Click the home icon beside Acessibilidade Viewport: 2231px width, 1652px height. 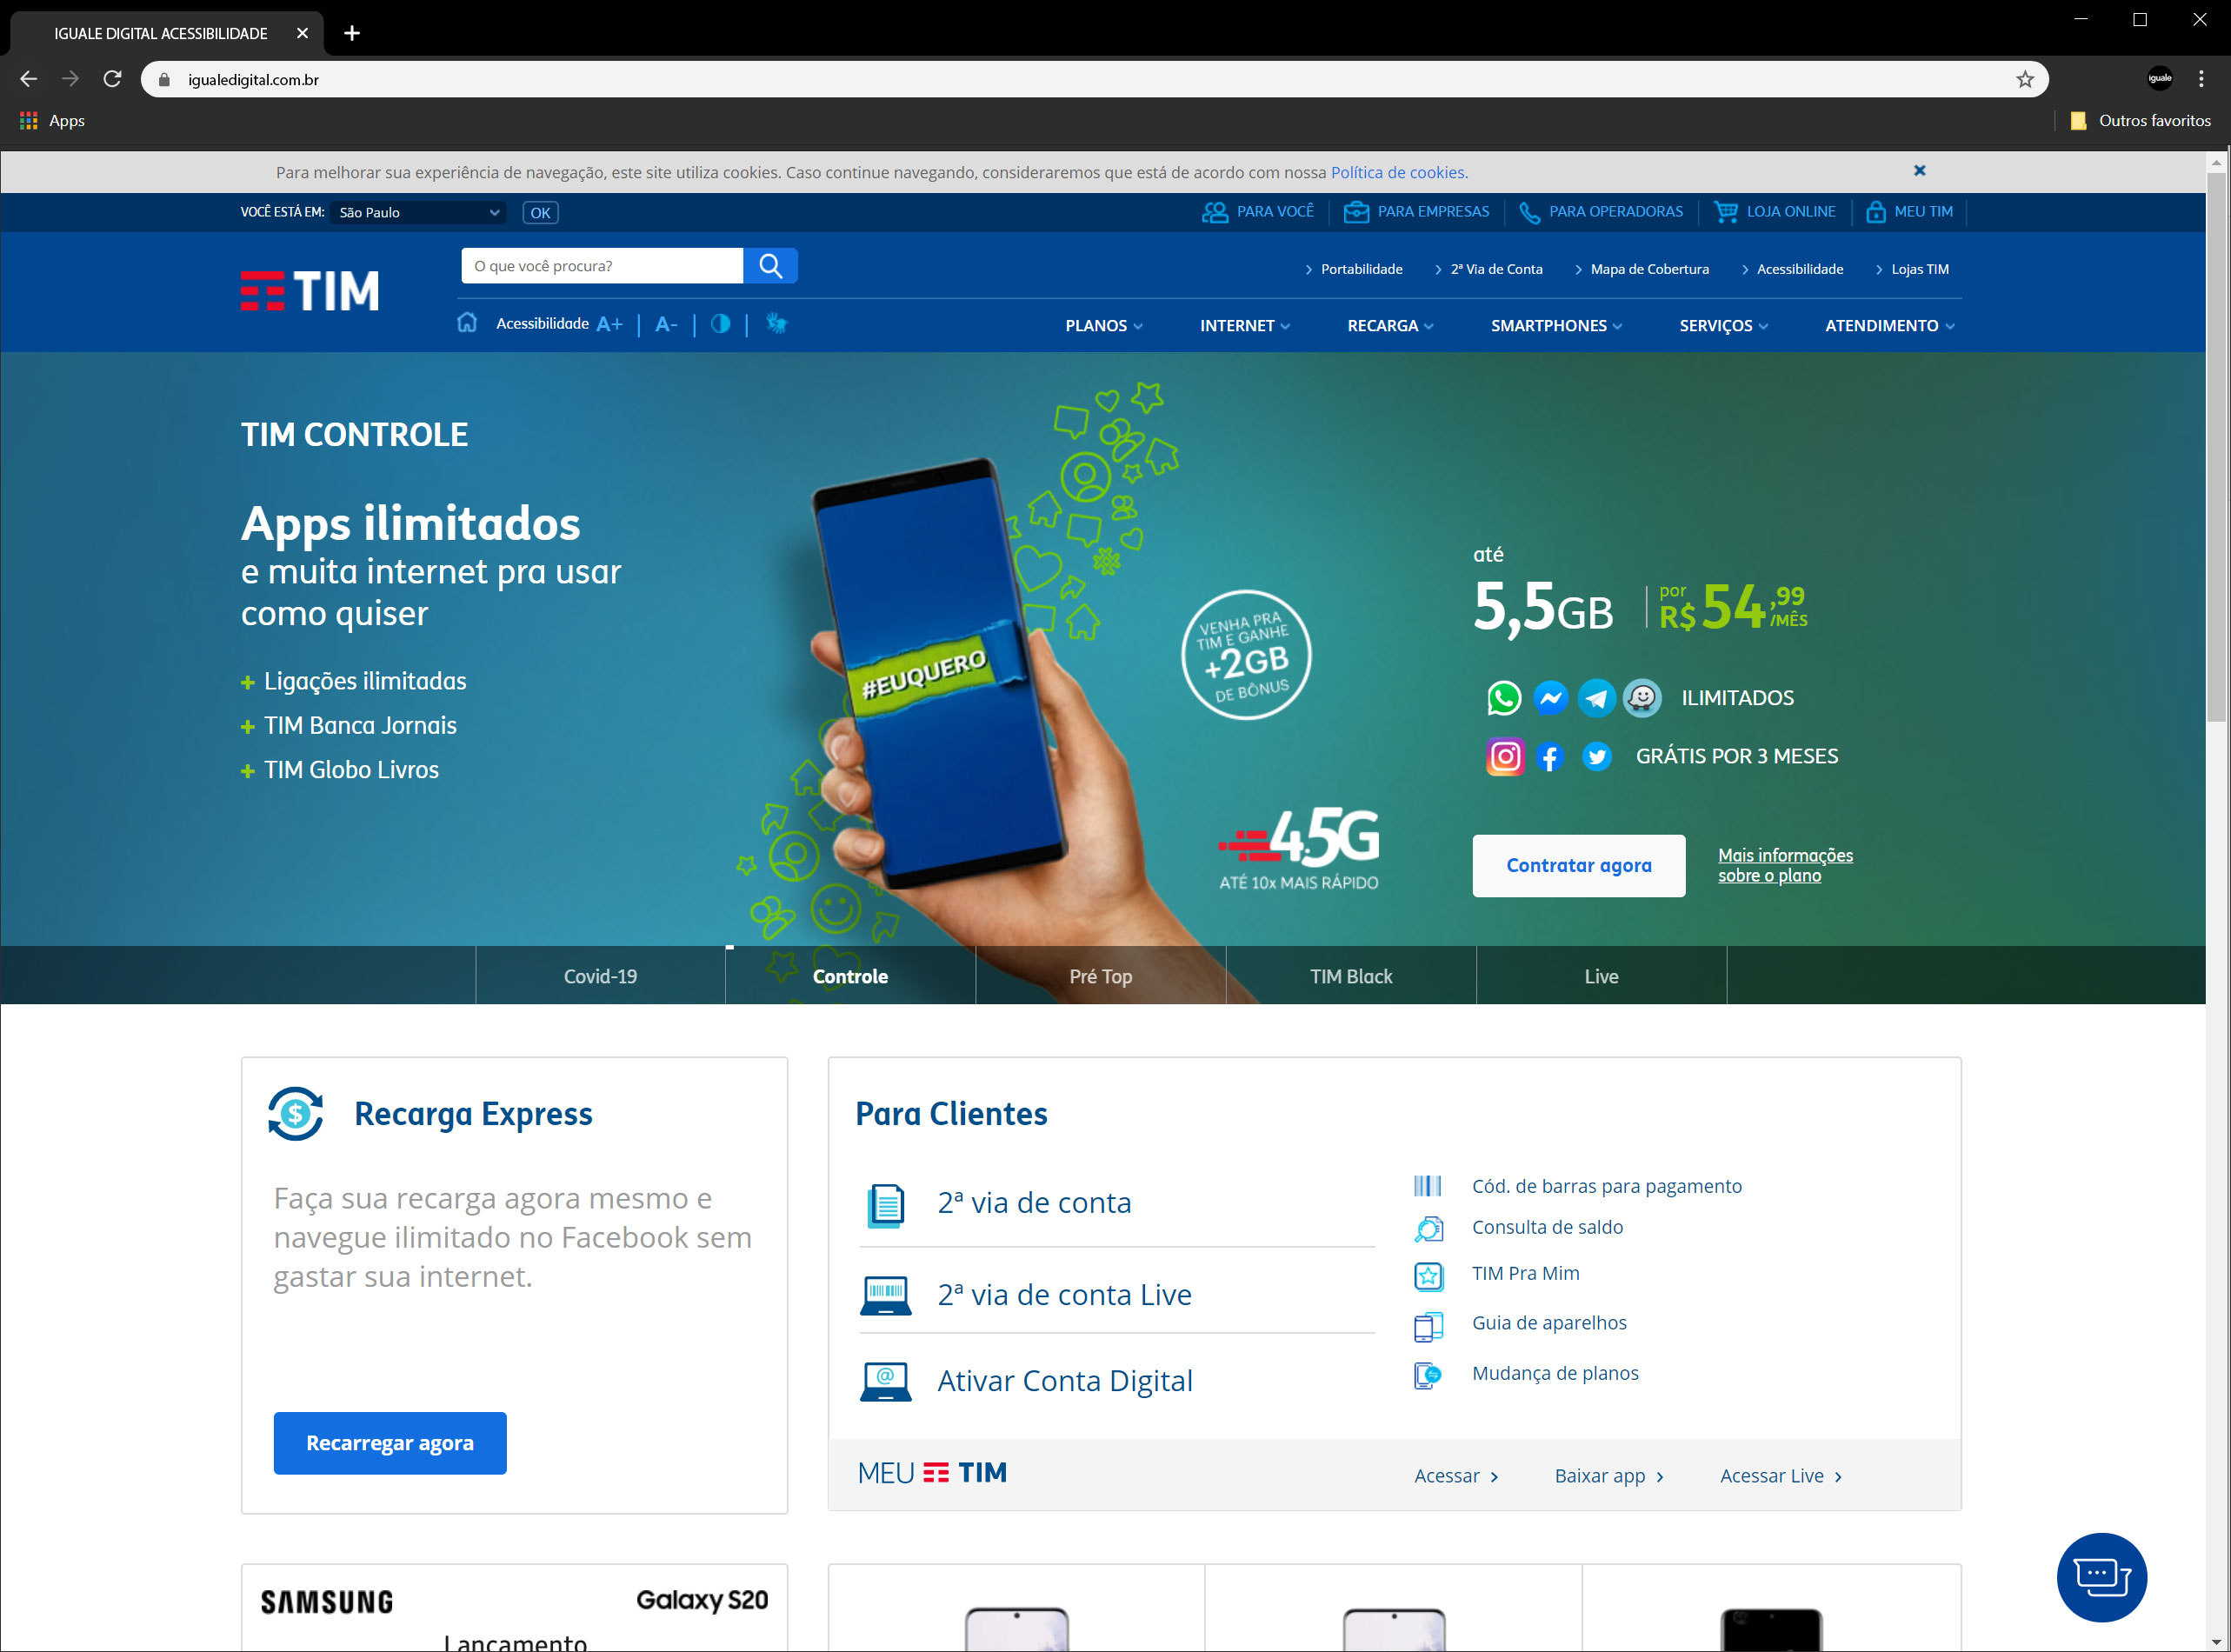click(467, 322)
